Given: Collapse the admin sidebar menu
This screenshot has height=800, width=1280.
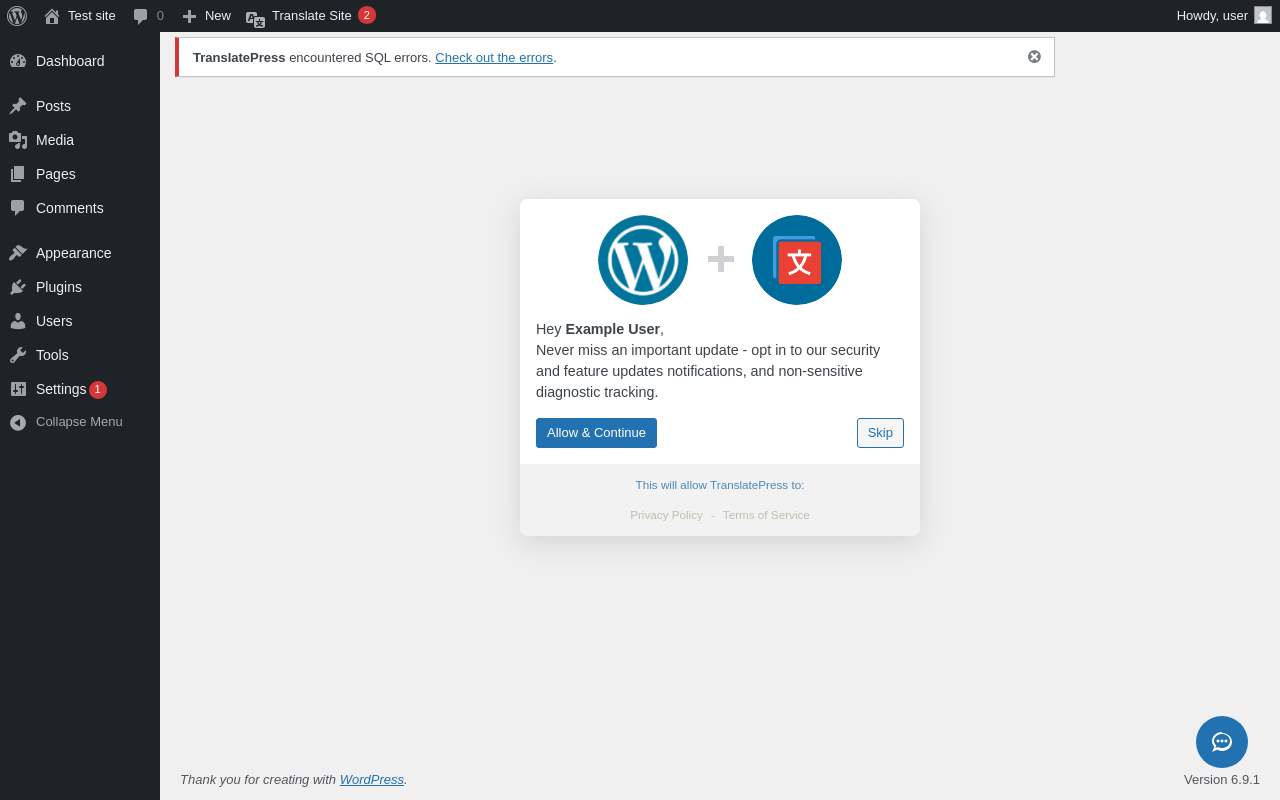Looking at the screenshot, I should coord(79,422).
